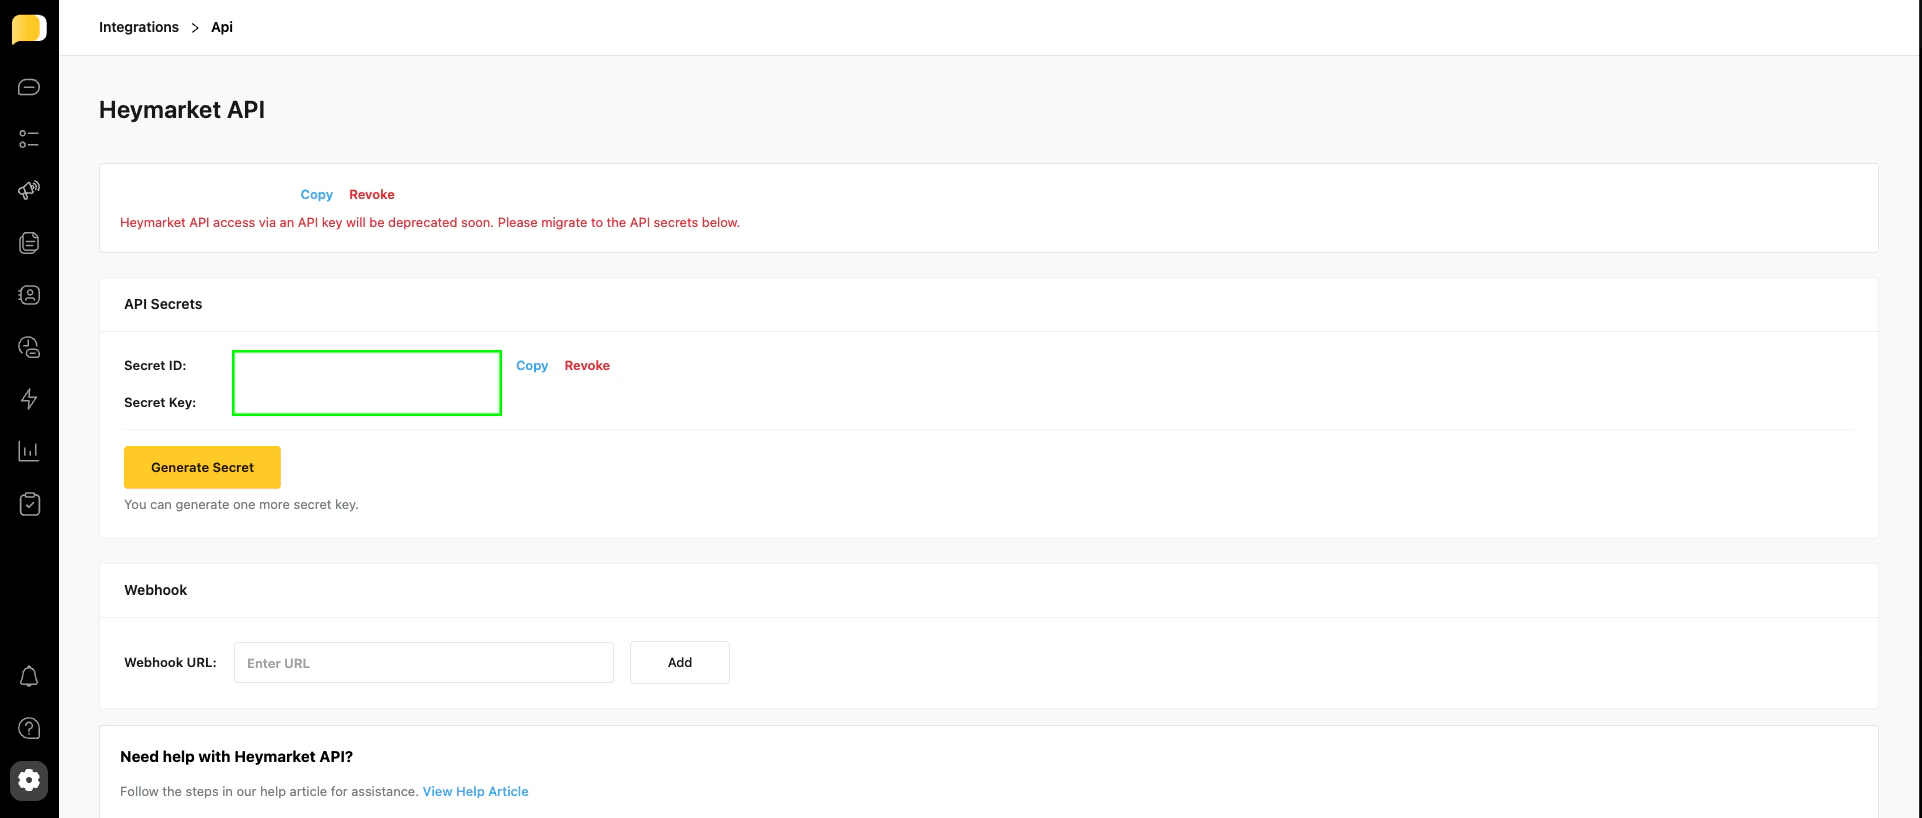Open the megaphone broadcasts icon
This screenshot has width=1922, height=818.
tap(29, 190)
